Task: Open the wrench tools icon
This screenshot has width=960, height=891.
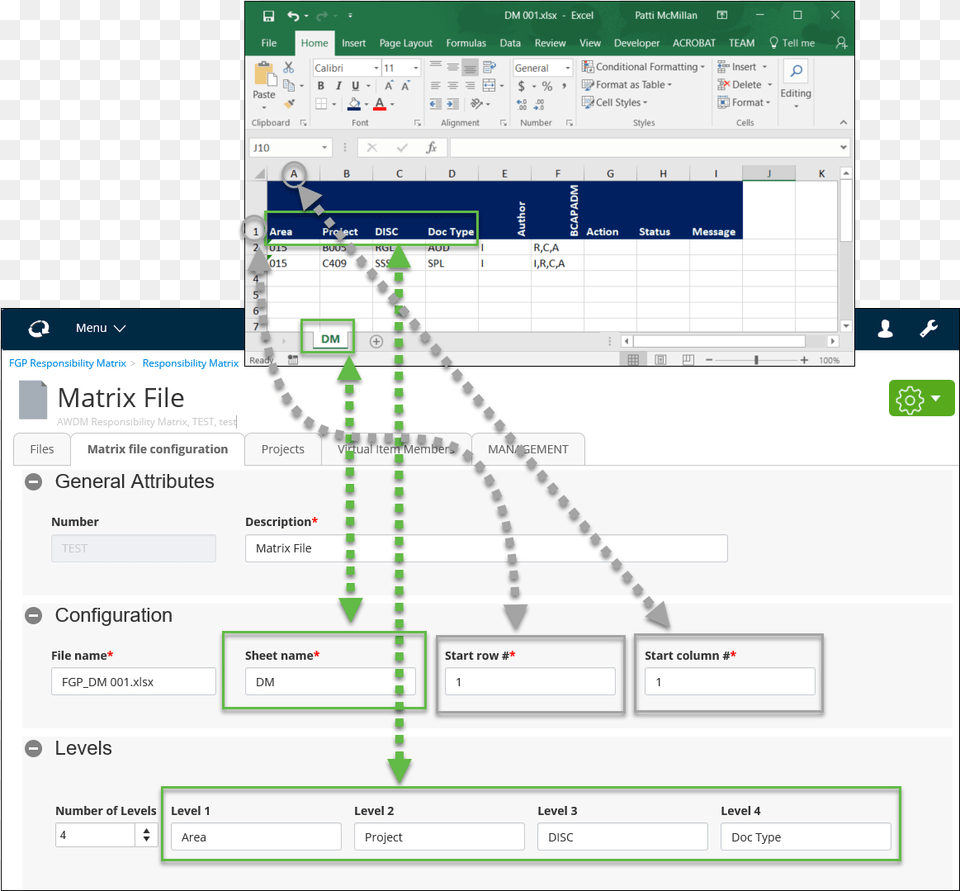Action: (928, 328)
